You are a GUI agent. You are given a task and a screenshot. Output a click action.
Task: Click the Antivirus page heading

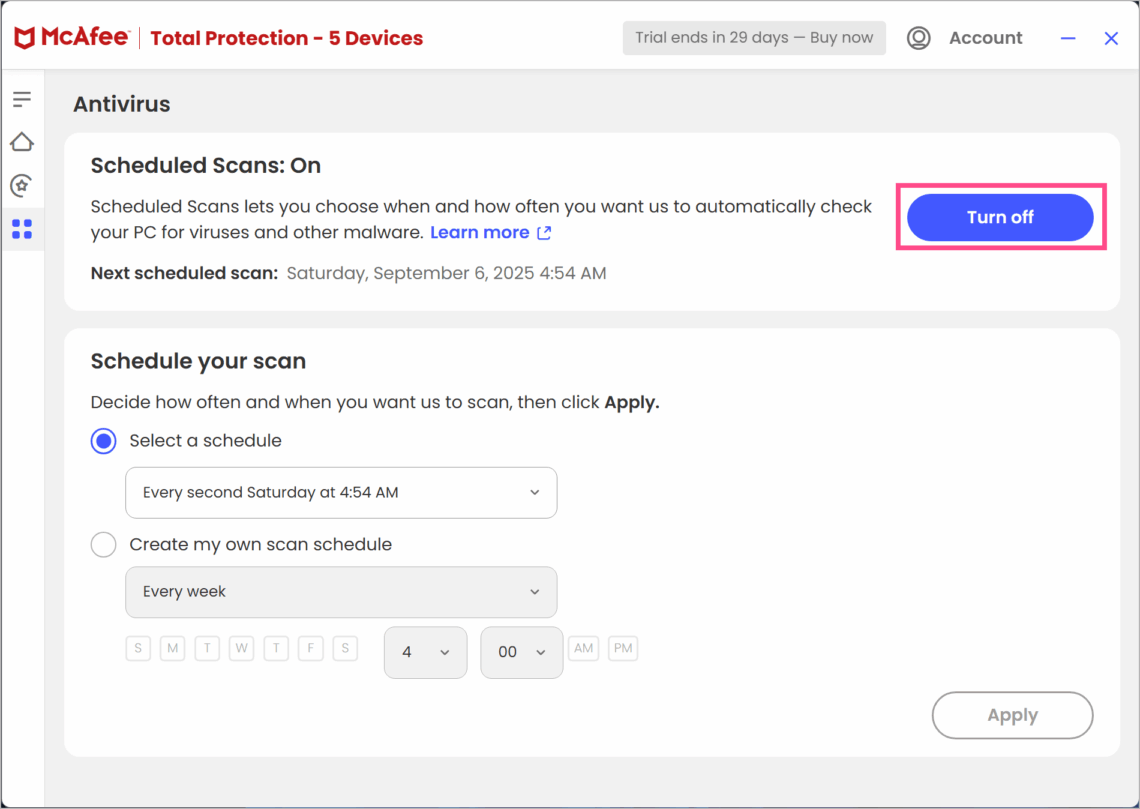pos(121,104)
